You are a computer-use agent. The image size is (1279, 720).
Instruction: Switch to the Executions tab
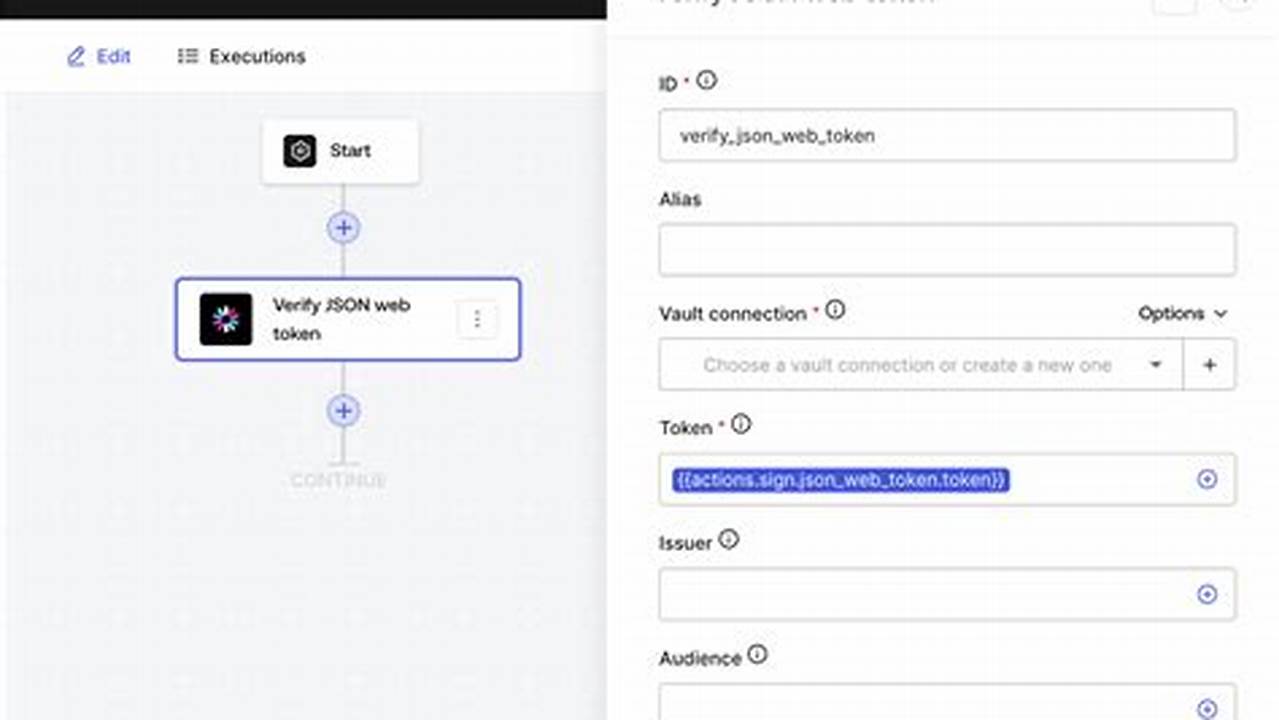tap(240, 56)
